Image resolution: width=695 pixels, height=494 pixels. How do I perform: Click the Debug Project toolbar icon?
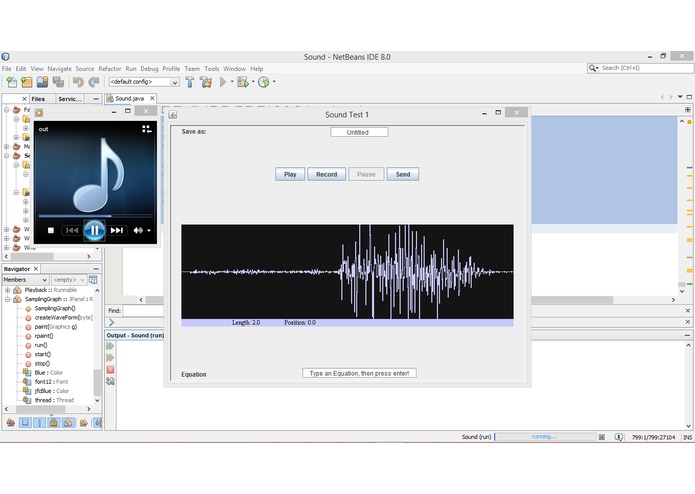[x=242, y=82]
